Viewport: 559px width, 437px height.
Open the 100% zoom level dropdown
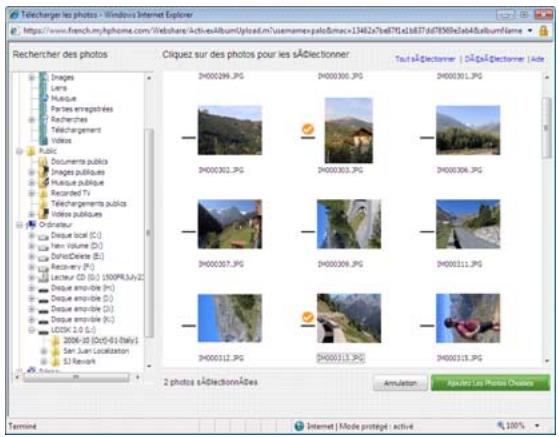pos(537,425)
